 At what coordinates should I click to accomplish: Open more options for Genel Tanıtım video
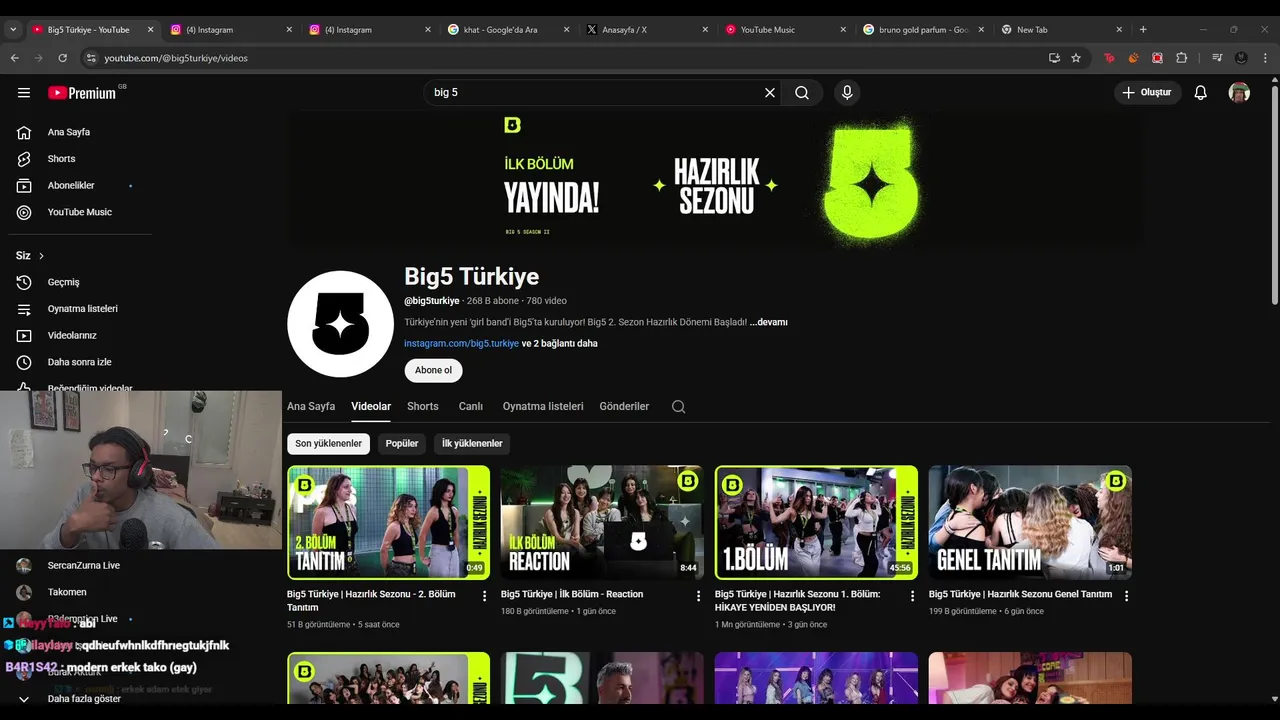pyautogui.click(x=1126, y=596)
